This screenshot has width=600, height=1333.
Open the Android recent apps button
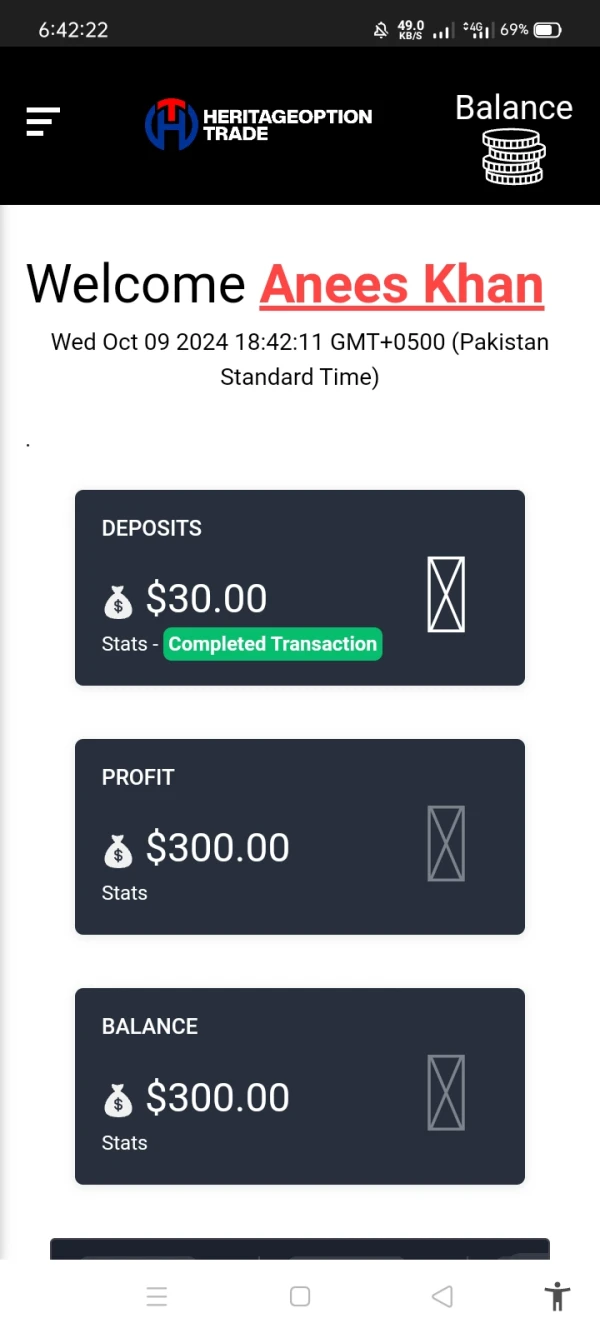[x=157, y=1297]
